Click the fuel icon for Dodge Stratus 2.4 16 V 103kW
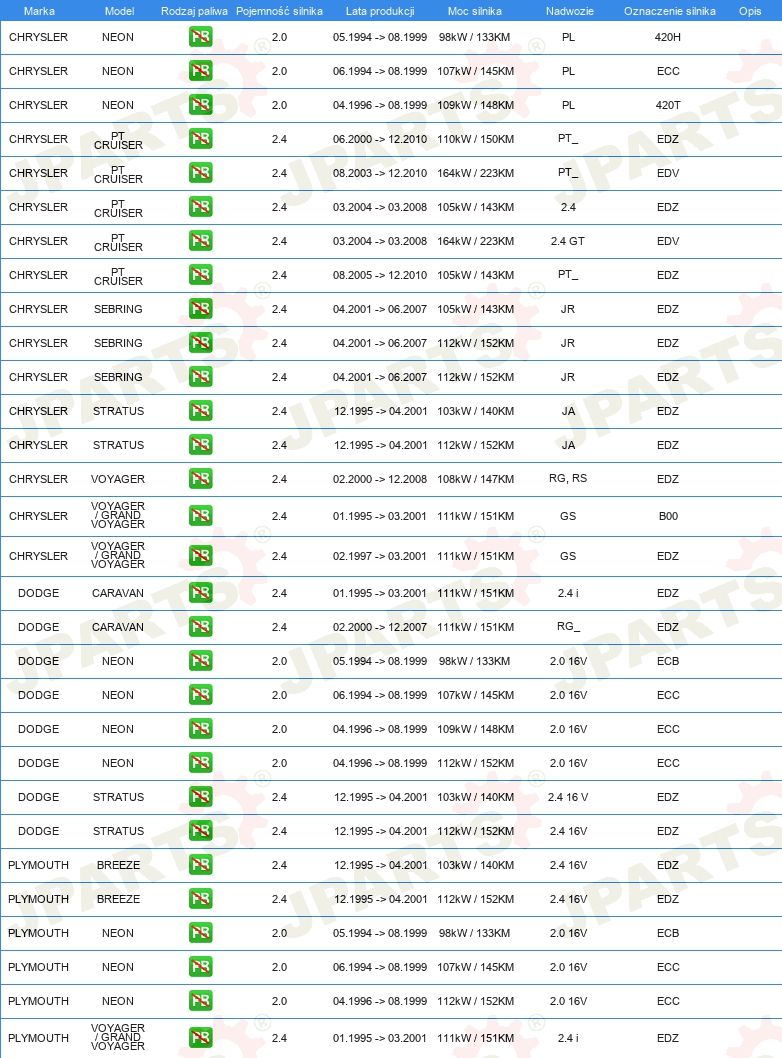Image resolution: width=782 pixels, height=1058 pixels. coord(200,797)
